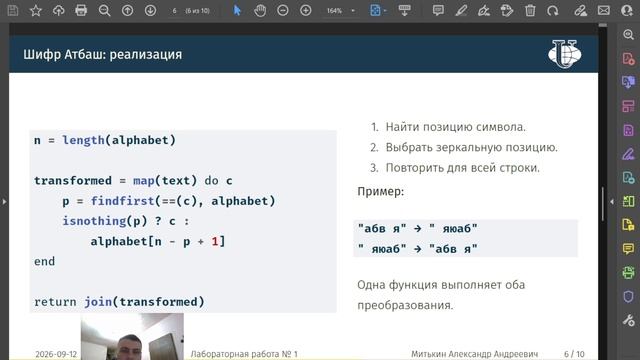This screenshot has height=360, width=640.
Task: Open Organize Pages tool in sidebar
Action: [629, 106]
